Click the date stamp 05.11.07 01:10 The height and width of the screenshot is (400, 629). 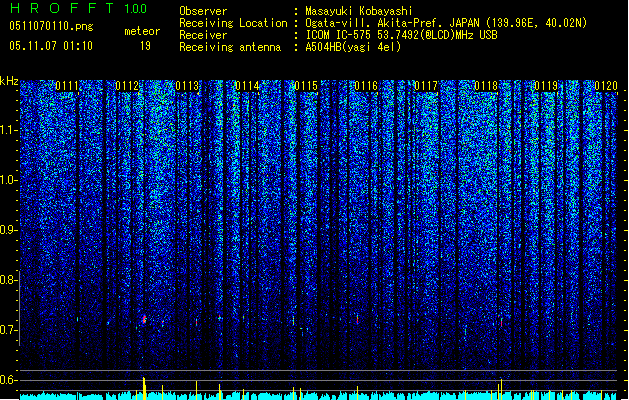pos(51,46)
